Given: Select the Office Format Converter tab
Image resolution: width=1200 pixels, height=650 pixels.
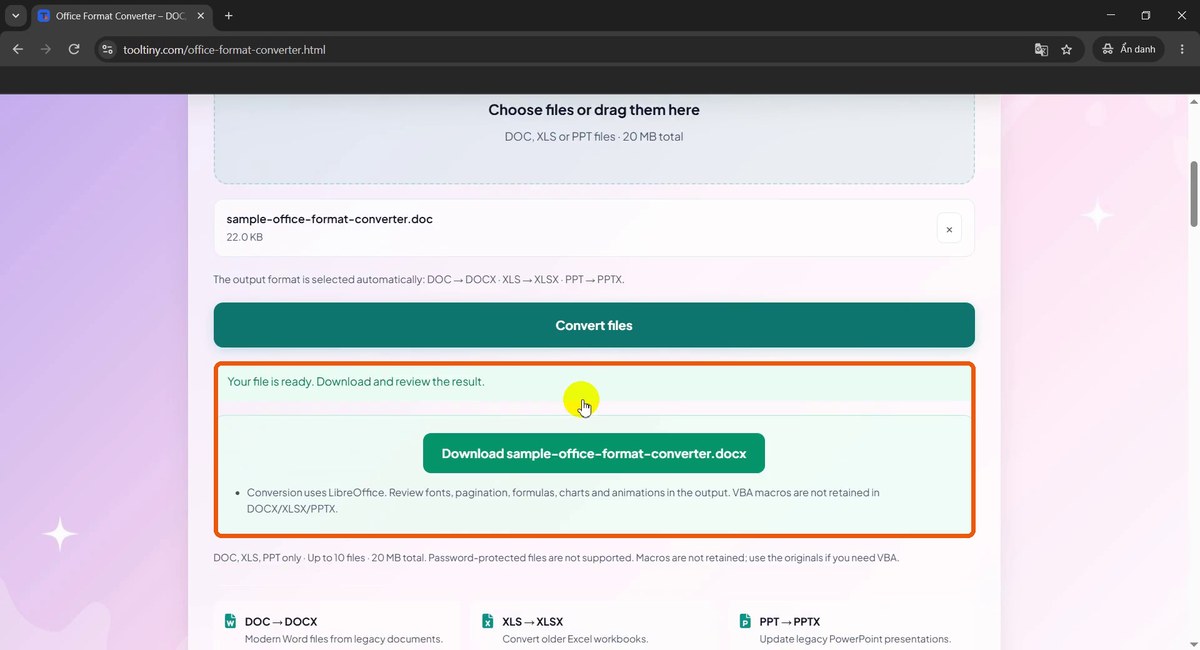Looking at the screenshot, I should pyautogui.click(x=120, y=16).
